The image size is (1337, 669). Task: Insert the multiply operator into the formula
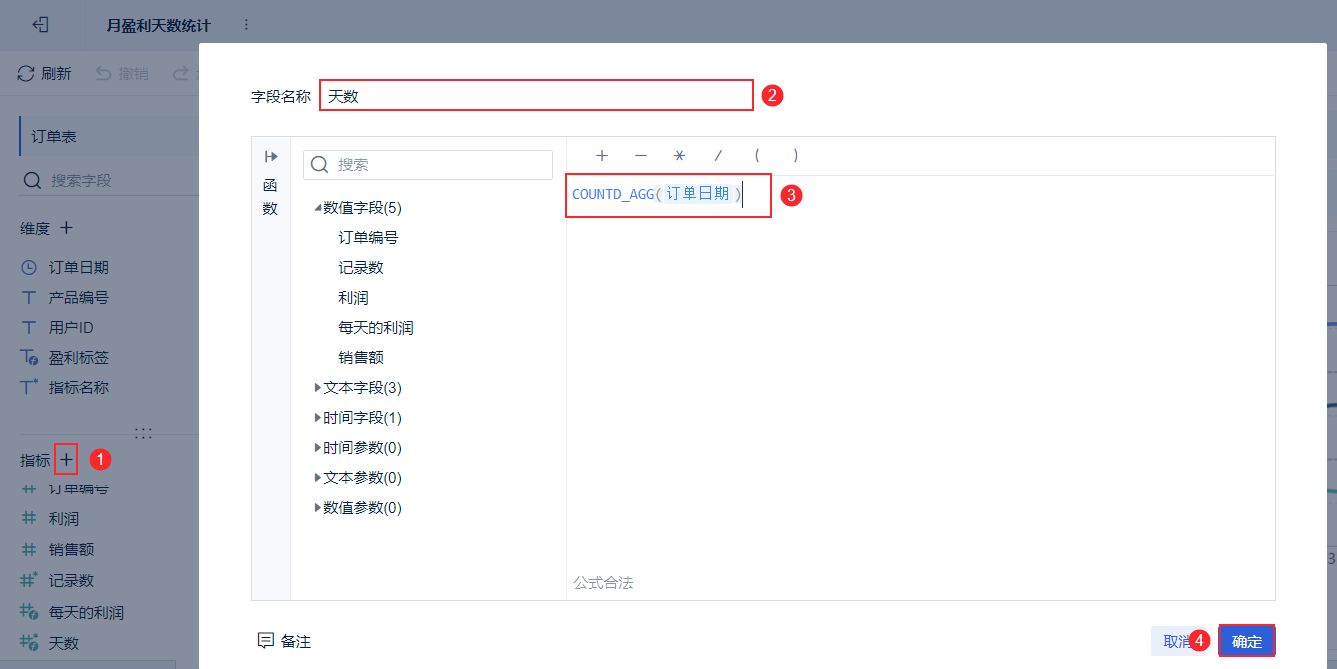coord(679,155)
